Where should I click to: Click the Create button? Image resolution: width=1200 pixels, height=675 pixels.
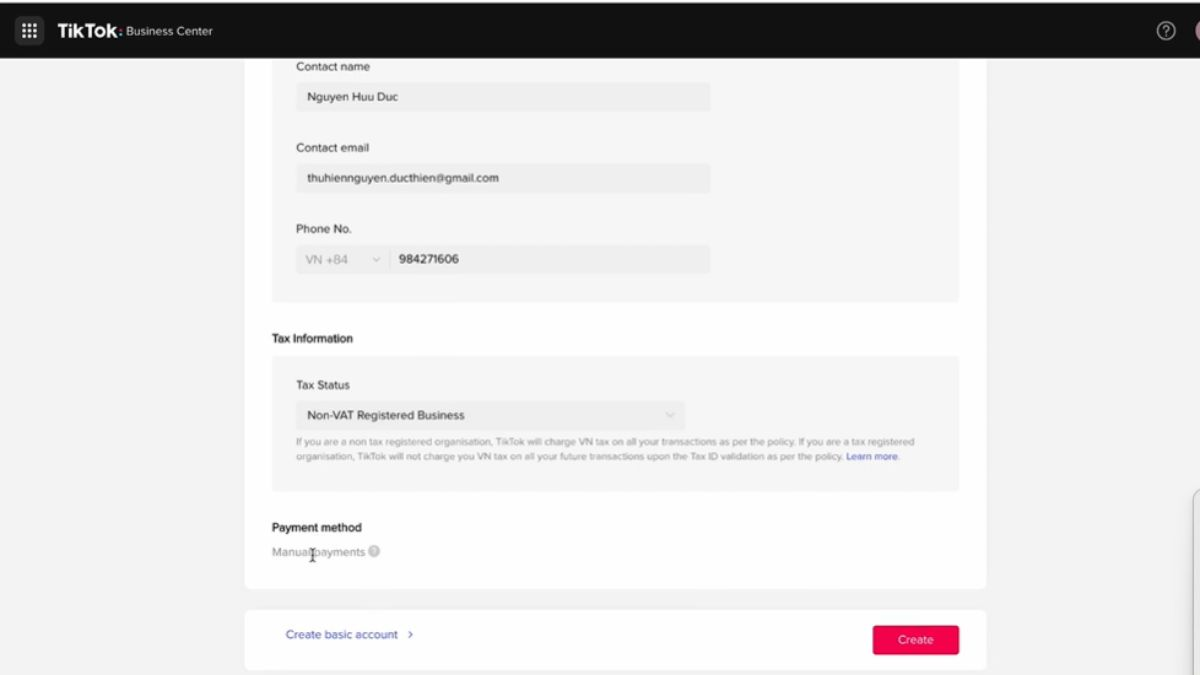[x=915, y=640]
